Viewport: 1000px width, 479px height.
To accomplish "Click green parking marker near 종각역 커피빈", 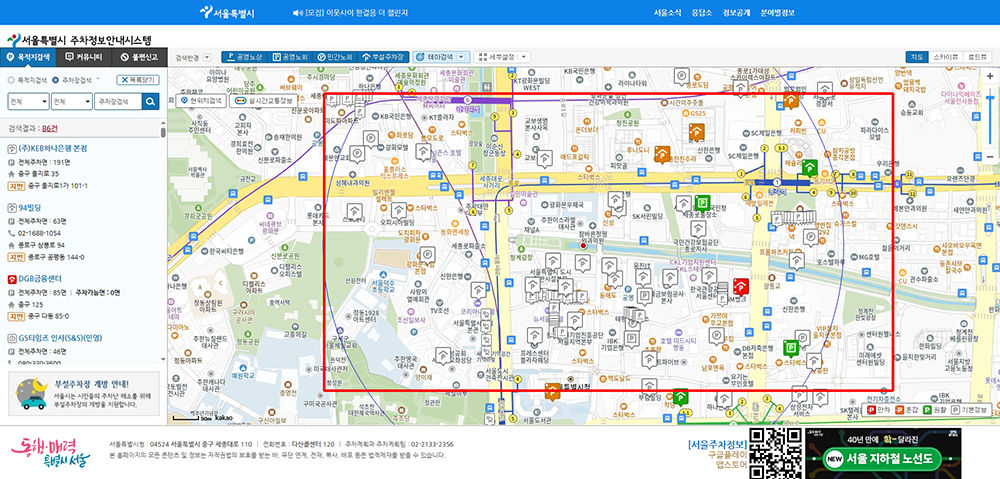I will tap(810, 168).
